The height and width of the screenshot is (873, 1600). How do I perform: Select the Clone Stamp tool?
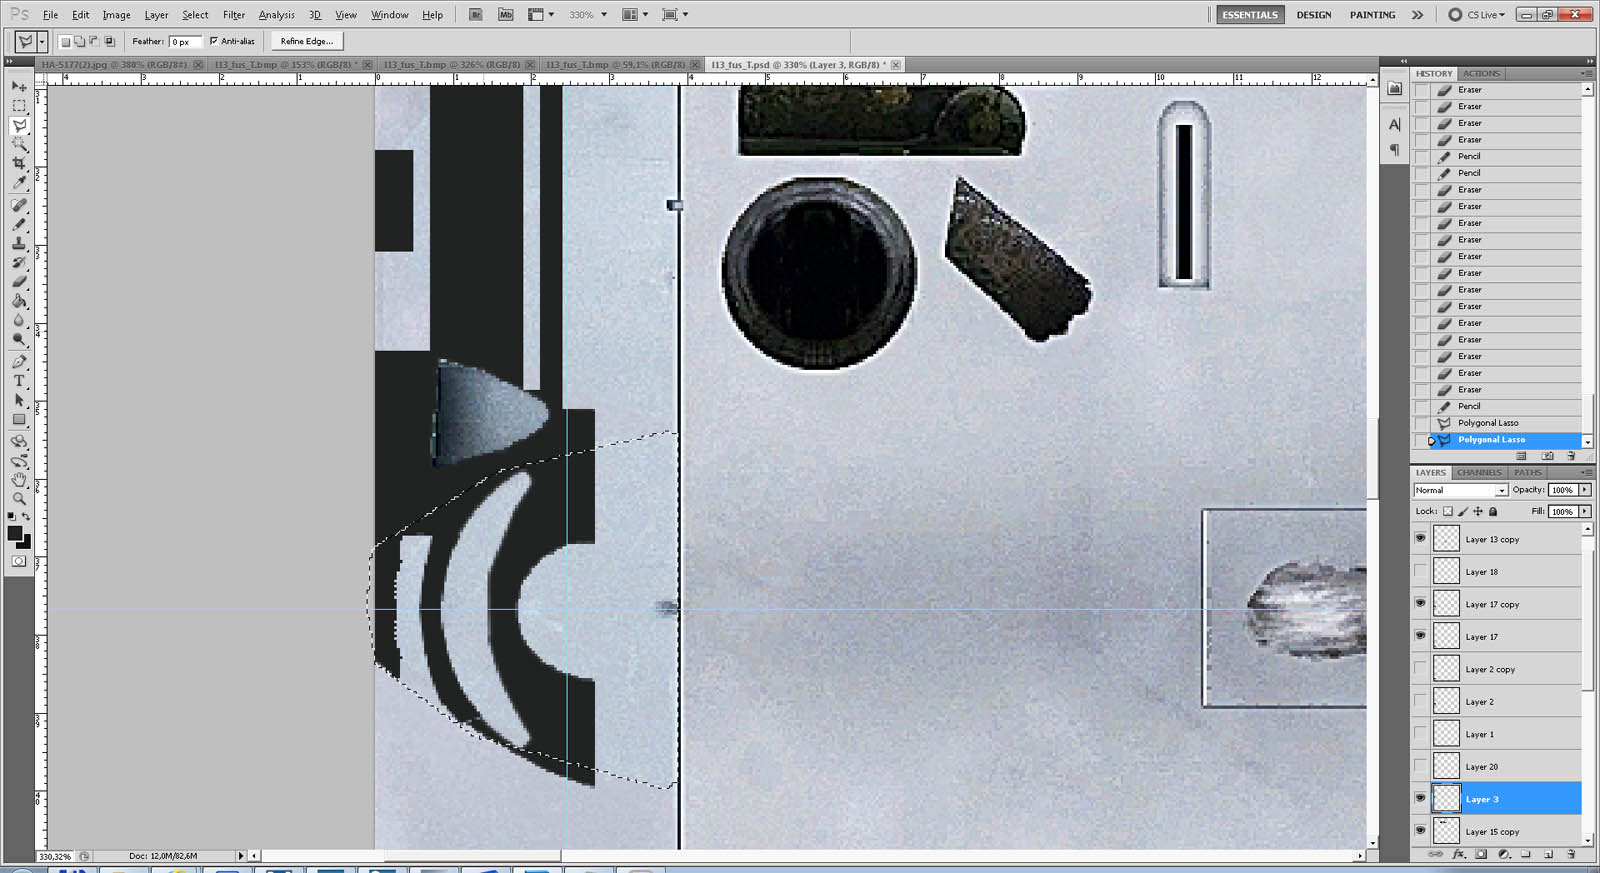pyautogui.click(x=19, y=243)
